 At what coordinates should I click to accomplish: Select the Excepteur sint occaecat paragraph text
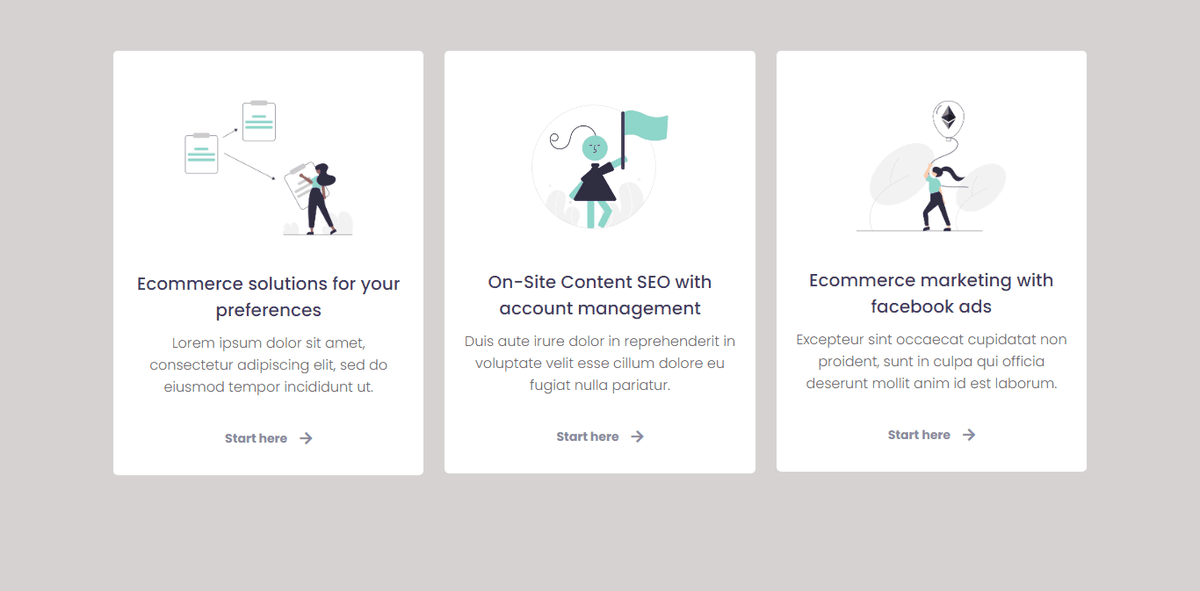coord(931,361)
